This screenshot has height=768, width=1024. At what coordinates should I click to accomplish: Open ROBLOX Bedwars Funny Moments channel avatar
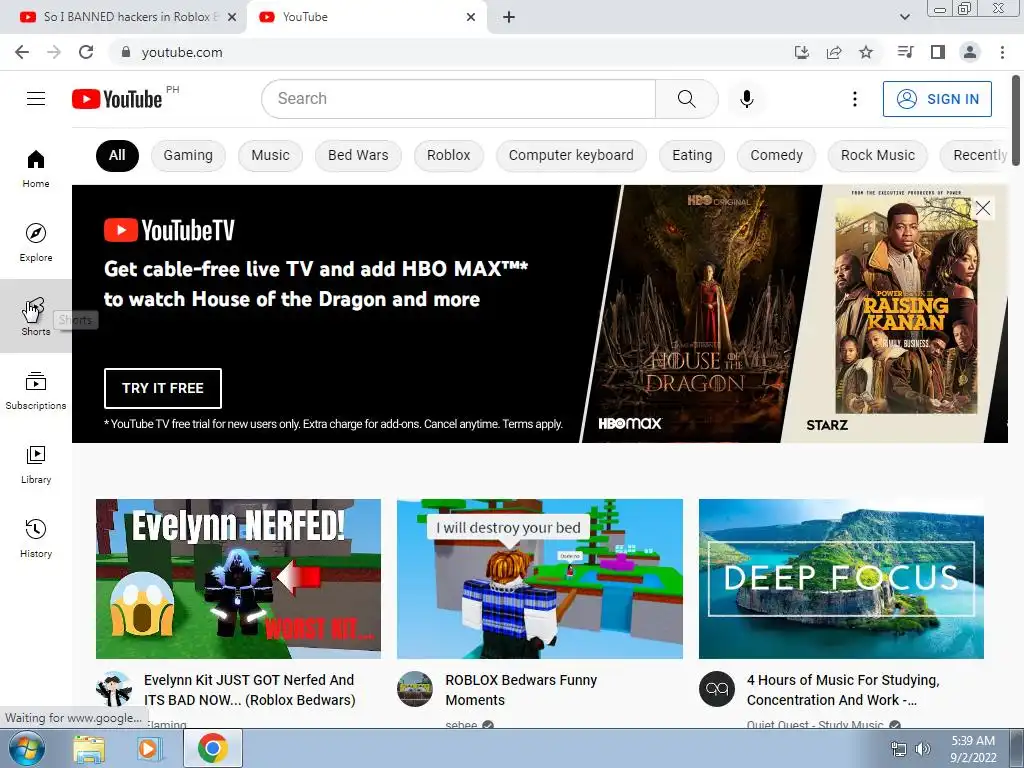point(415,689)
